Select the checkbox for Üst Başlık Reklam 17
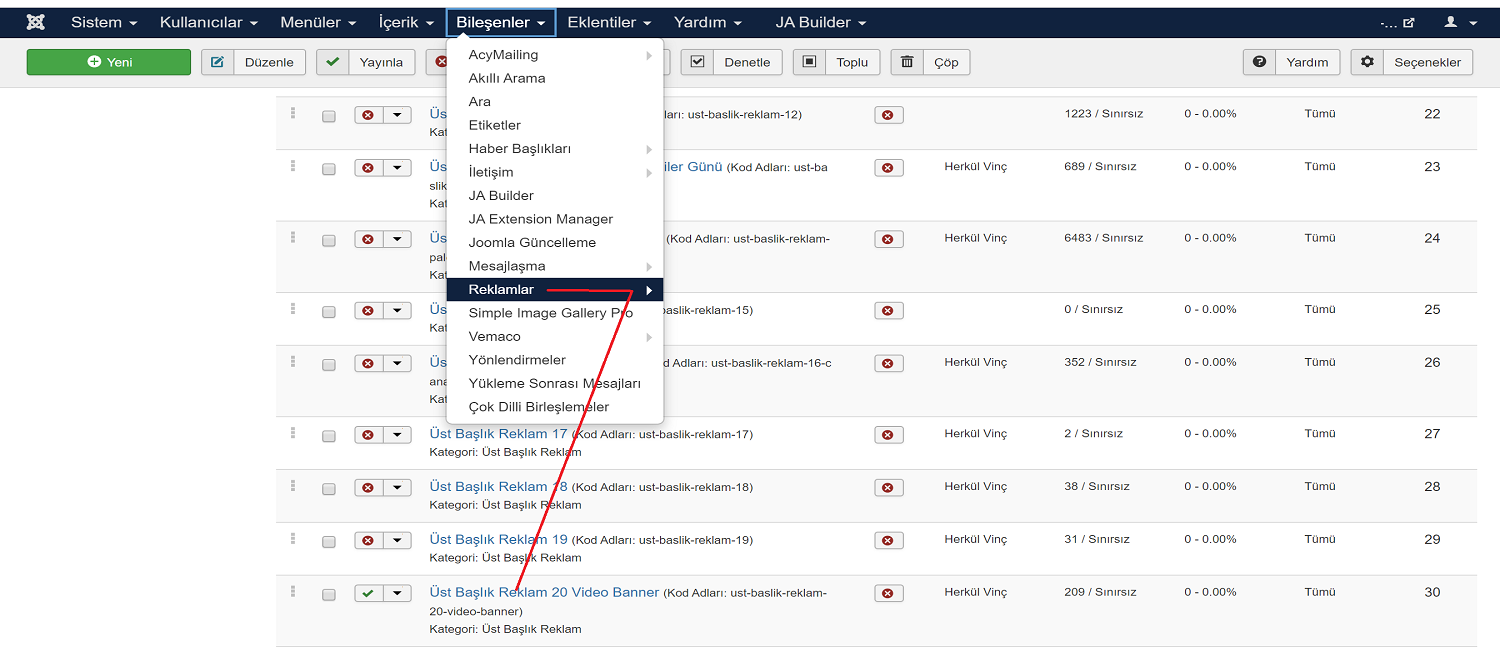 coord(329,436)
